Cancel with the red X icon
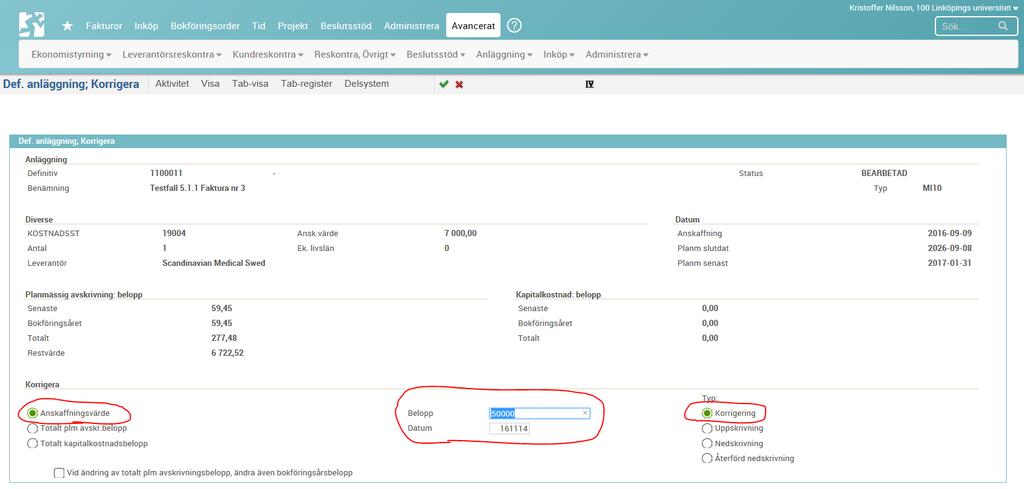1024x489 pixels. [x=459, y=84]
